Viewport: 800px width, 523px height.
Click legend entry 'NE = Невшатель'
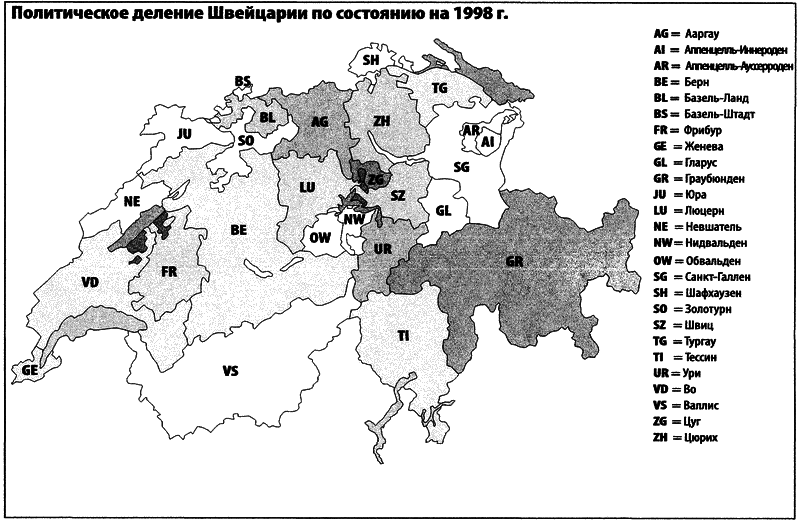pyautogui.click(x=697, y=227)
